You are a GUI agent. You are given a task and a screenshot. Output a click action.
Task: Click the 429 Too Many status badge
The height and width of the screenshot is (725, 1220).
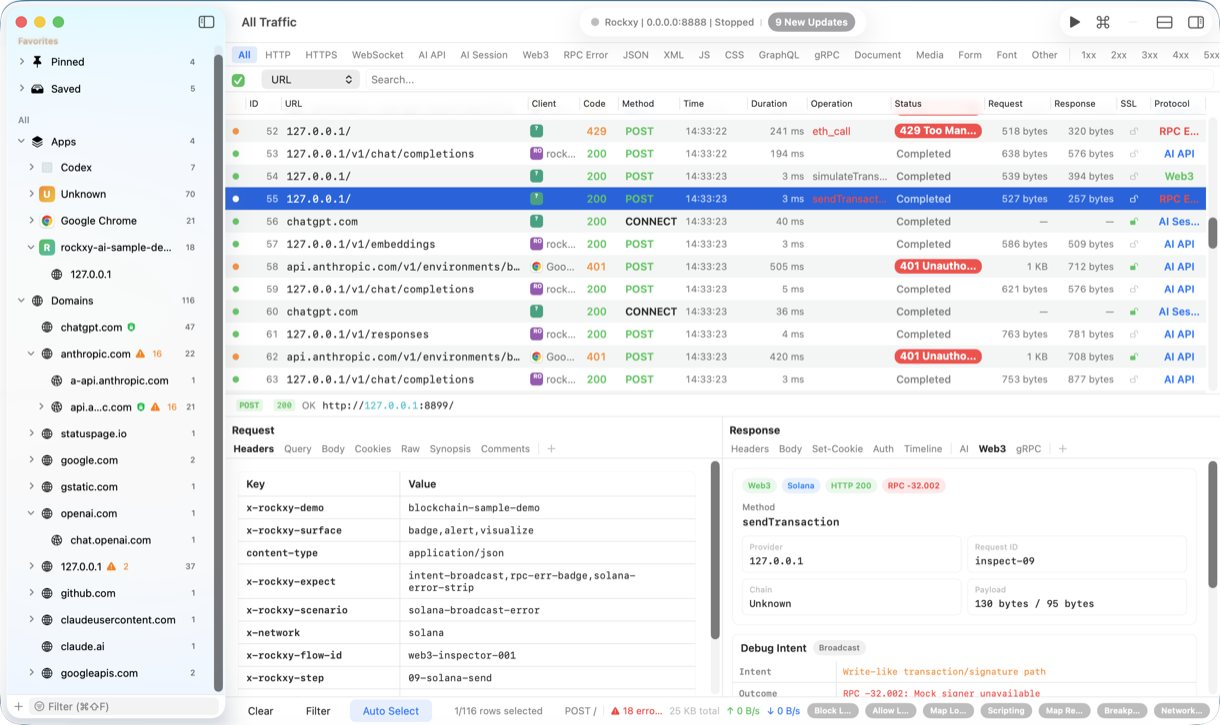(x=938, y=131)
